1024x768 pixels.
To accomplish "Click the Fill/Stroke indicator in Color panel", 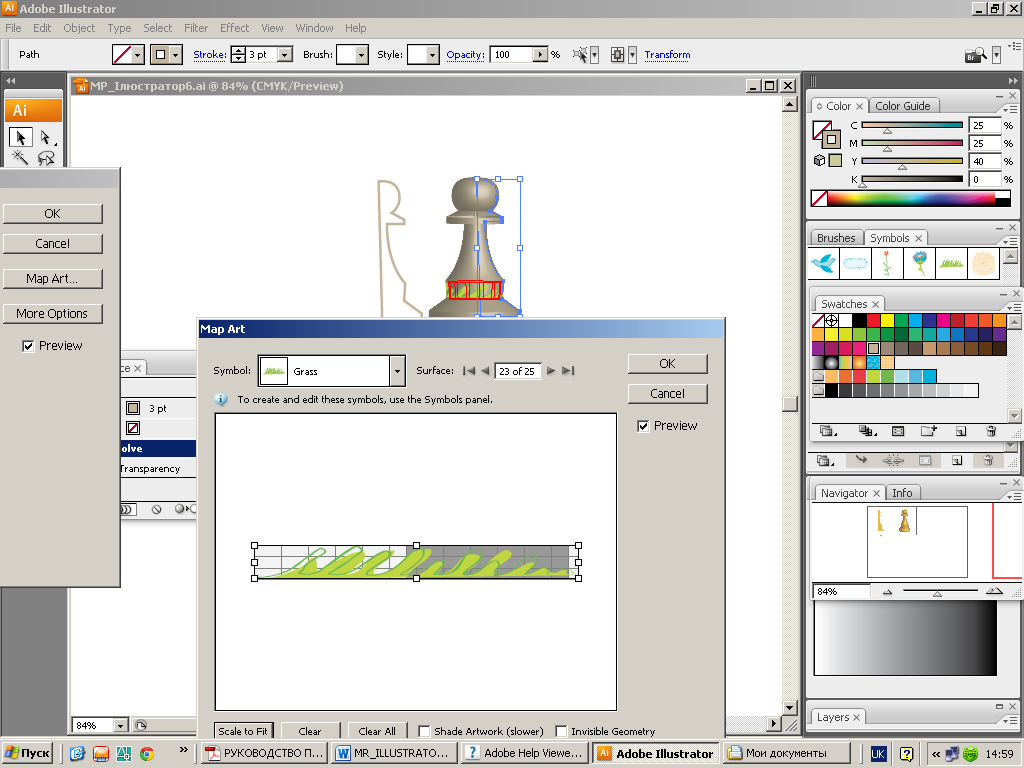I will tap(827, 133).
